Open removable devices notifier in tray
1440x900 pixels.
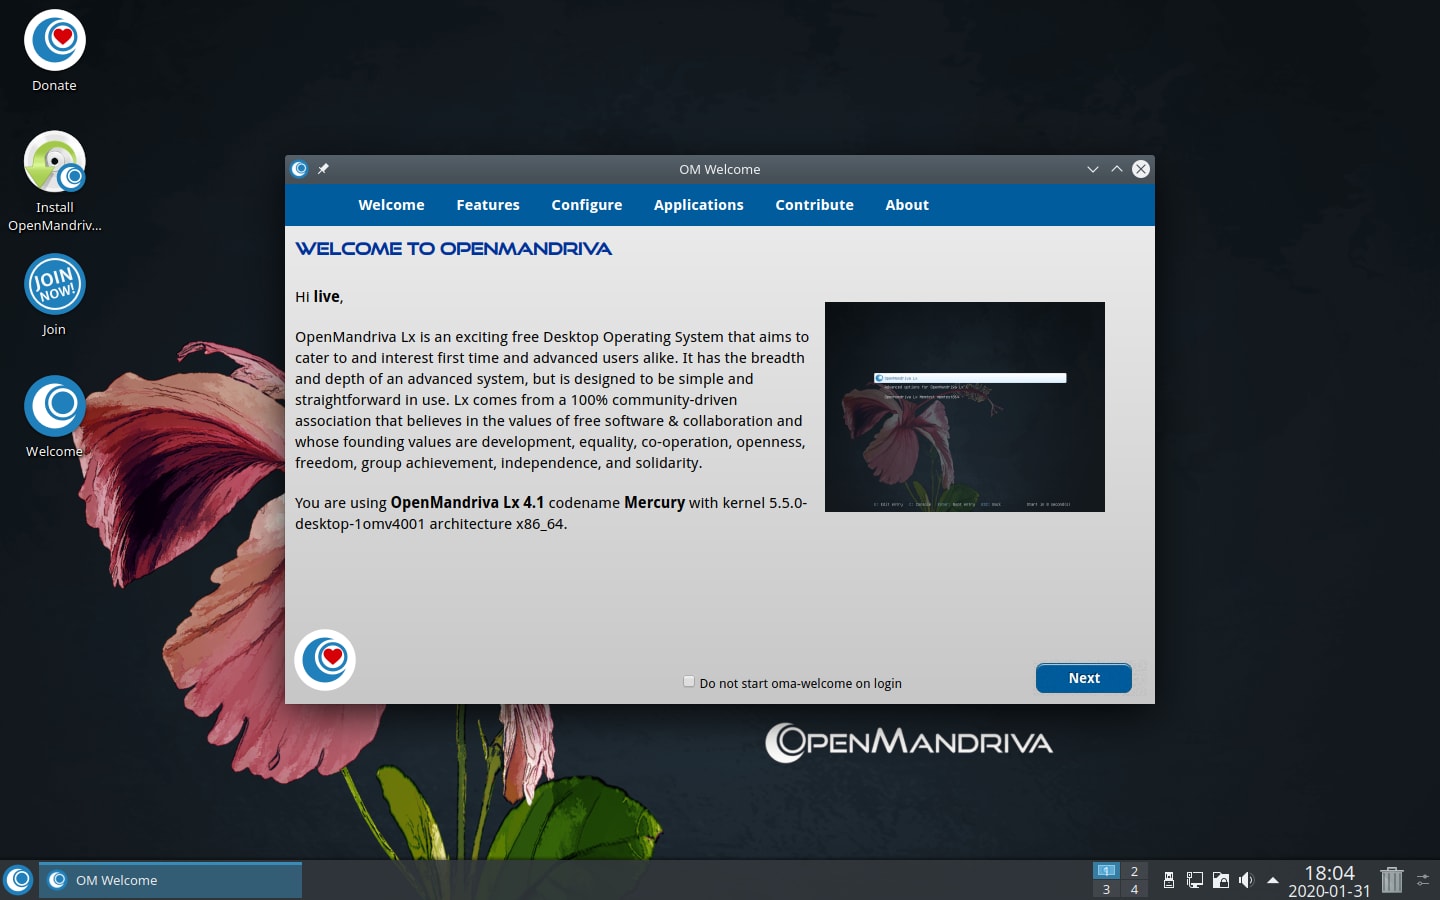point(1168,880)
